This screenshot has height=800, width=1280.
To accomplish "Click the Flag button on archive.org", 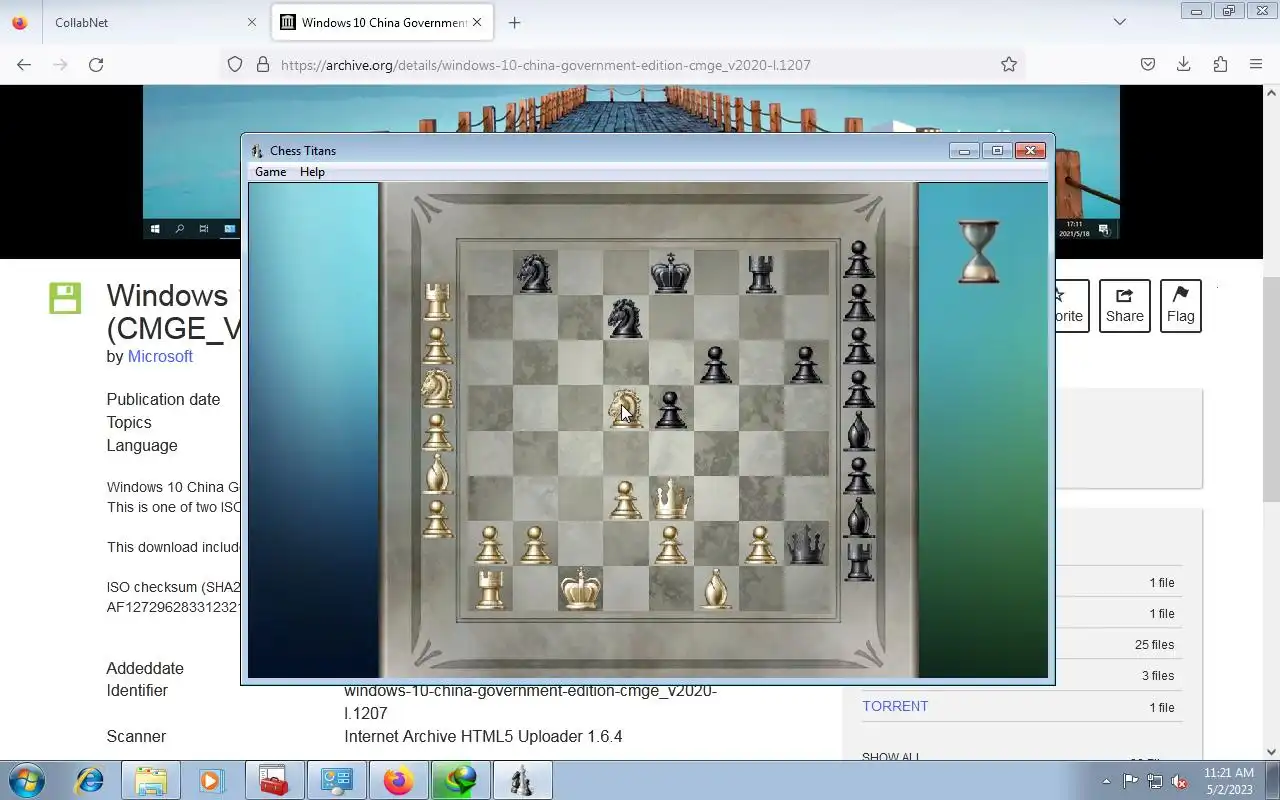I will click(x=1180, y=306).
